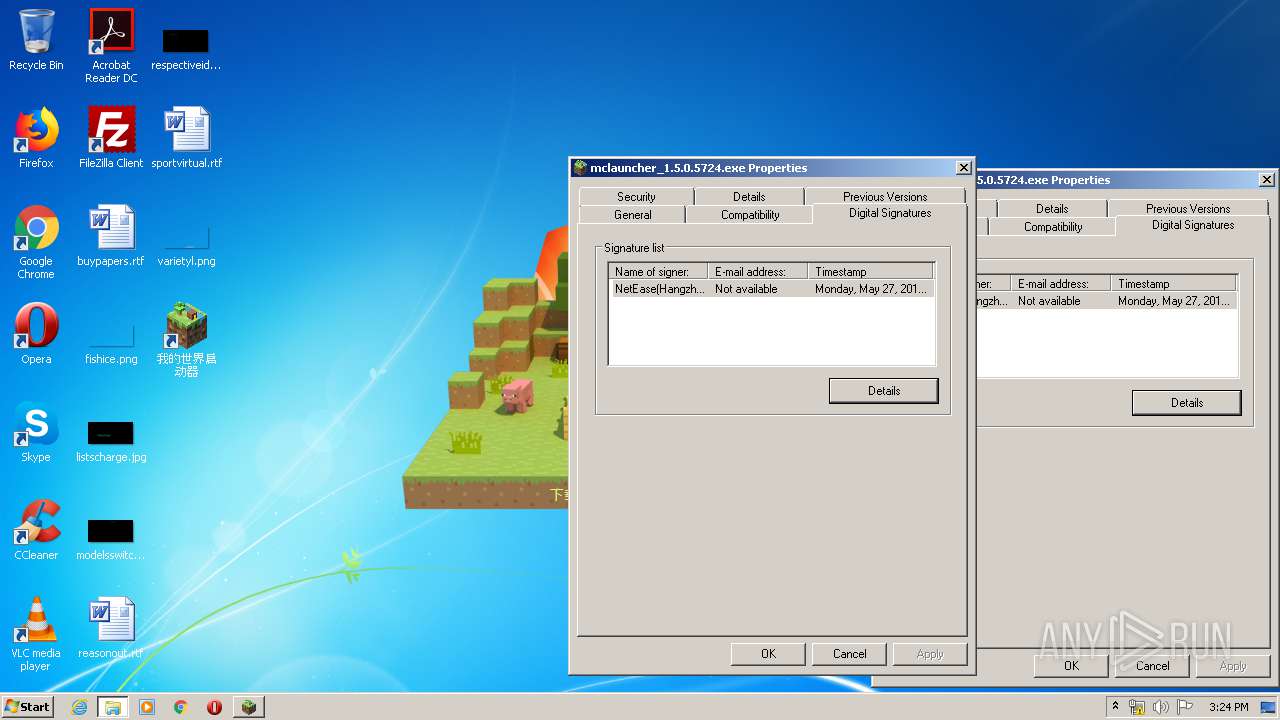Open the Minecraft launcher desktop shortcut
Image resolution: width=1280 pixels, height=720 pixels.
[186, 340]
